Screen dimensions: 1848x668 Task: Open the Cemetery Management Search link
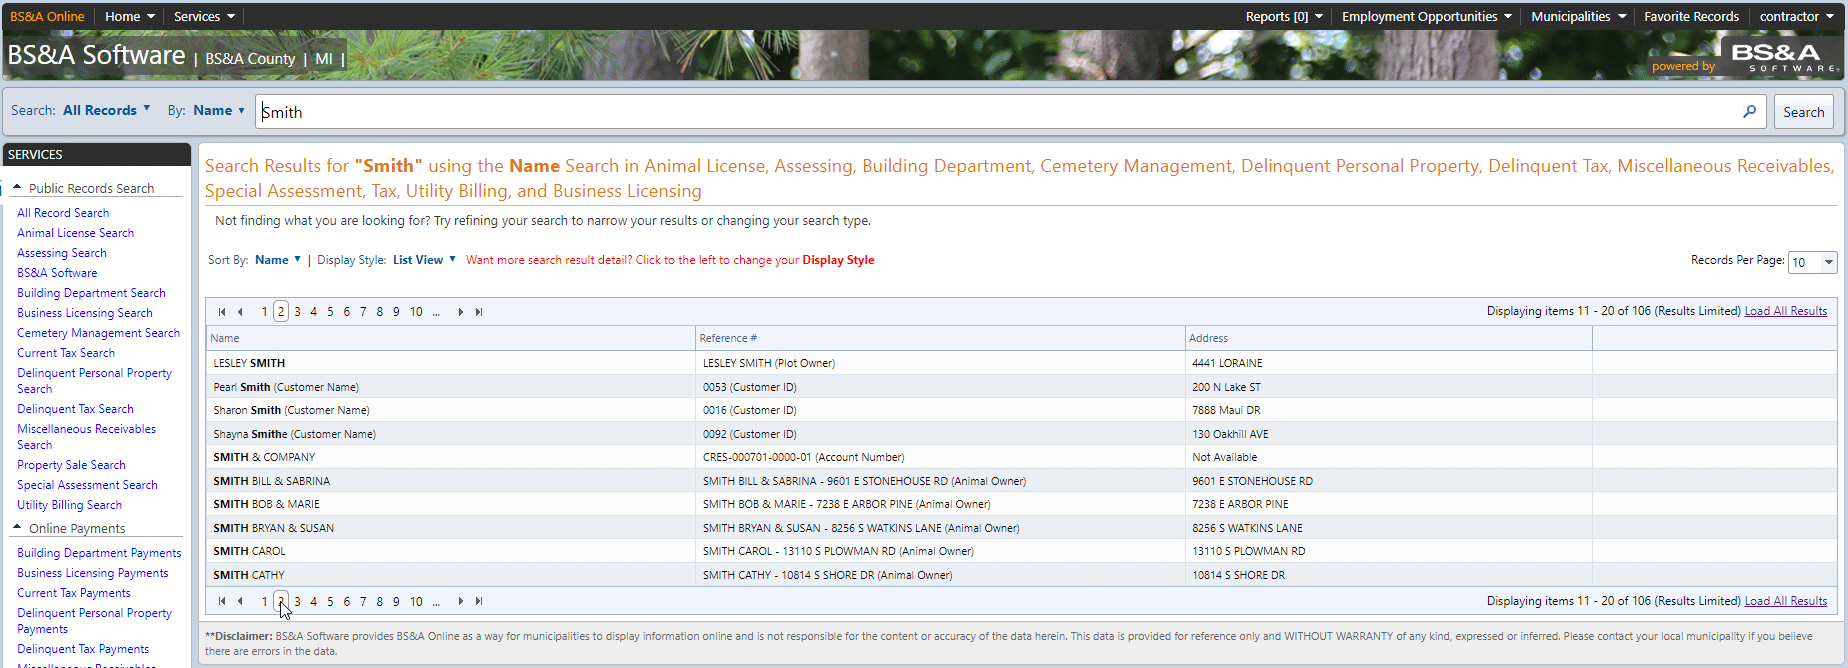tap(98, 333)
